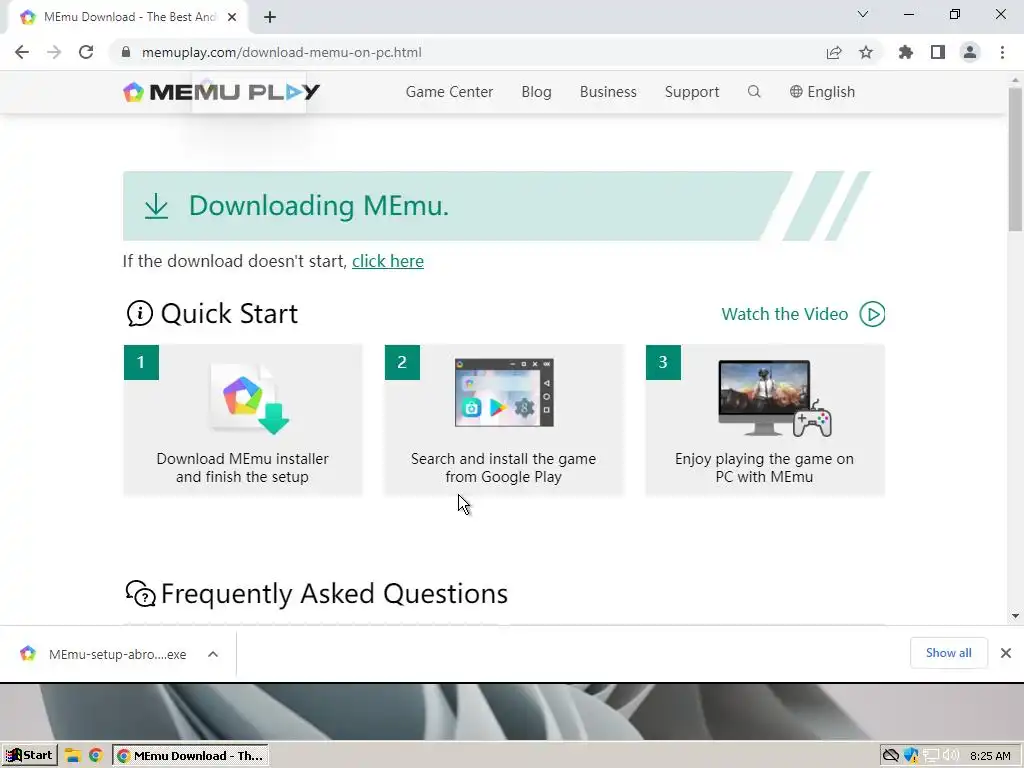Close the downloads bar
Screen dimensions: 1024x768
1006,653
